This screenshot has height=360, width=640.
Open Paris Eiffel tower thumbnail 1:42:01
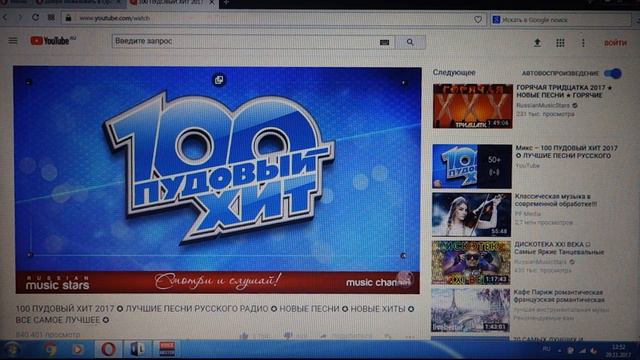tap(471, 310)
